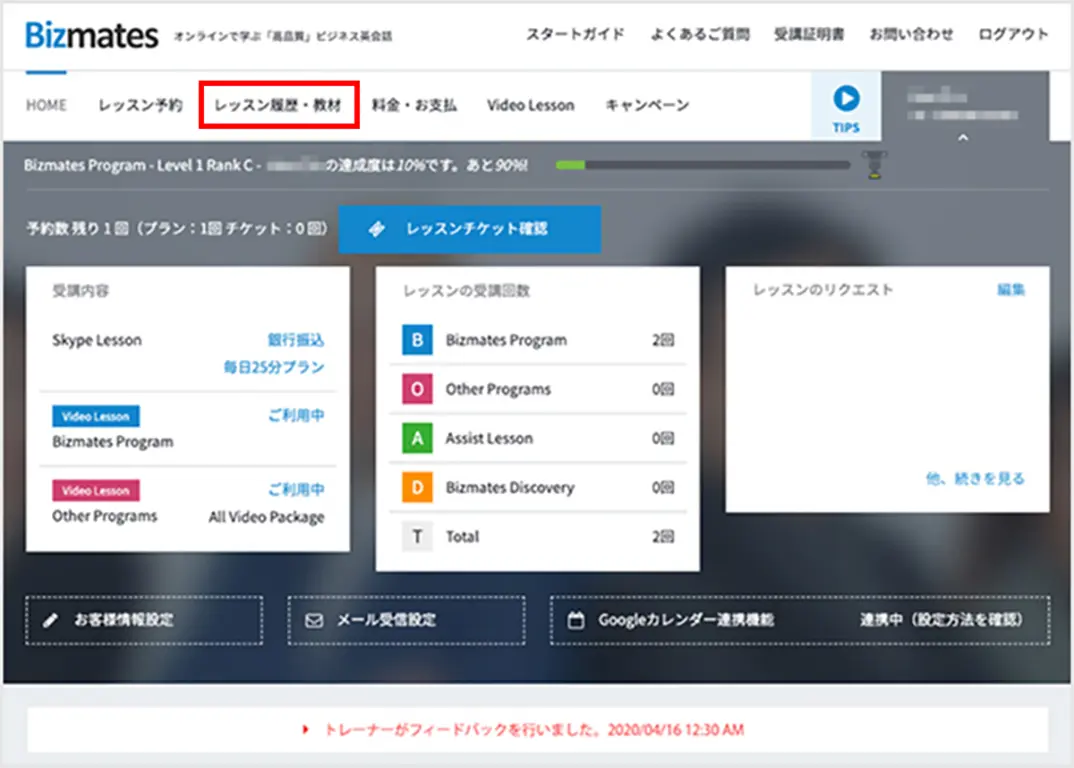Click the trophy icon at progress bar end
The height and width of the screenshot is (768, 1074).
874,166
